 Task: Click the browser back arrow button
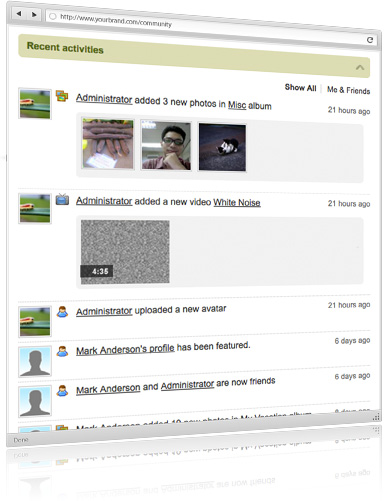coord(19,14)
